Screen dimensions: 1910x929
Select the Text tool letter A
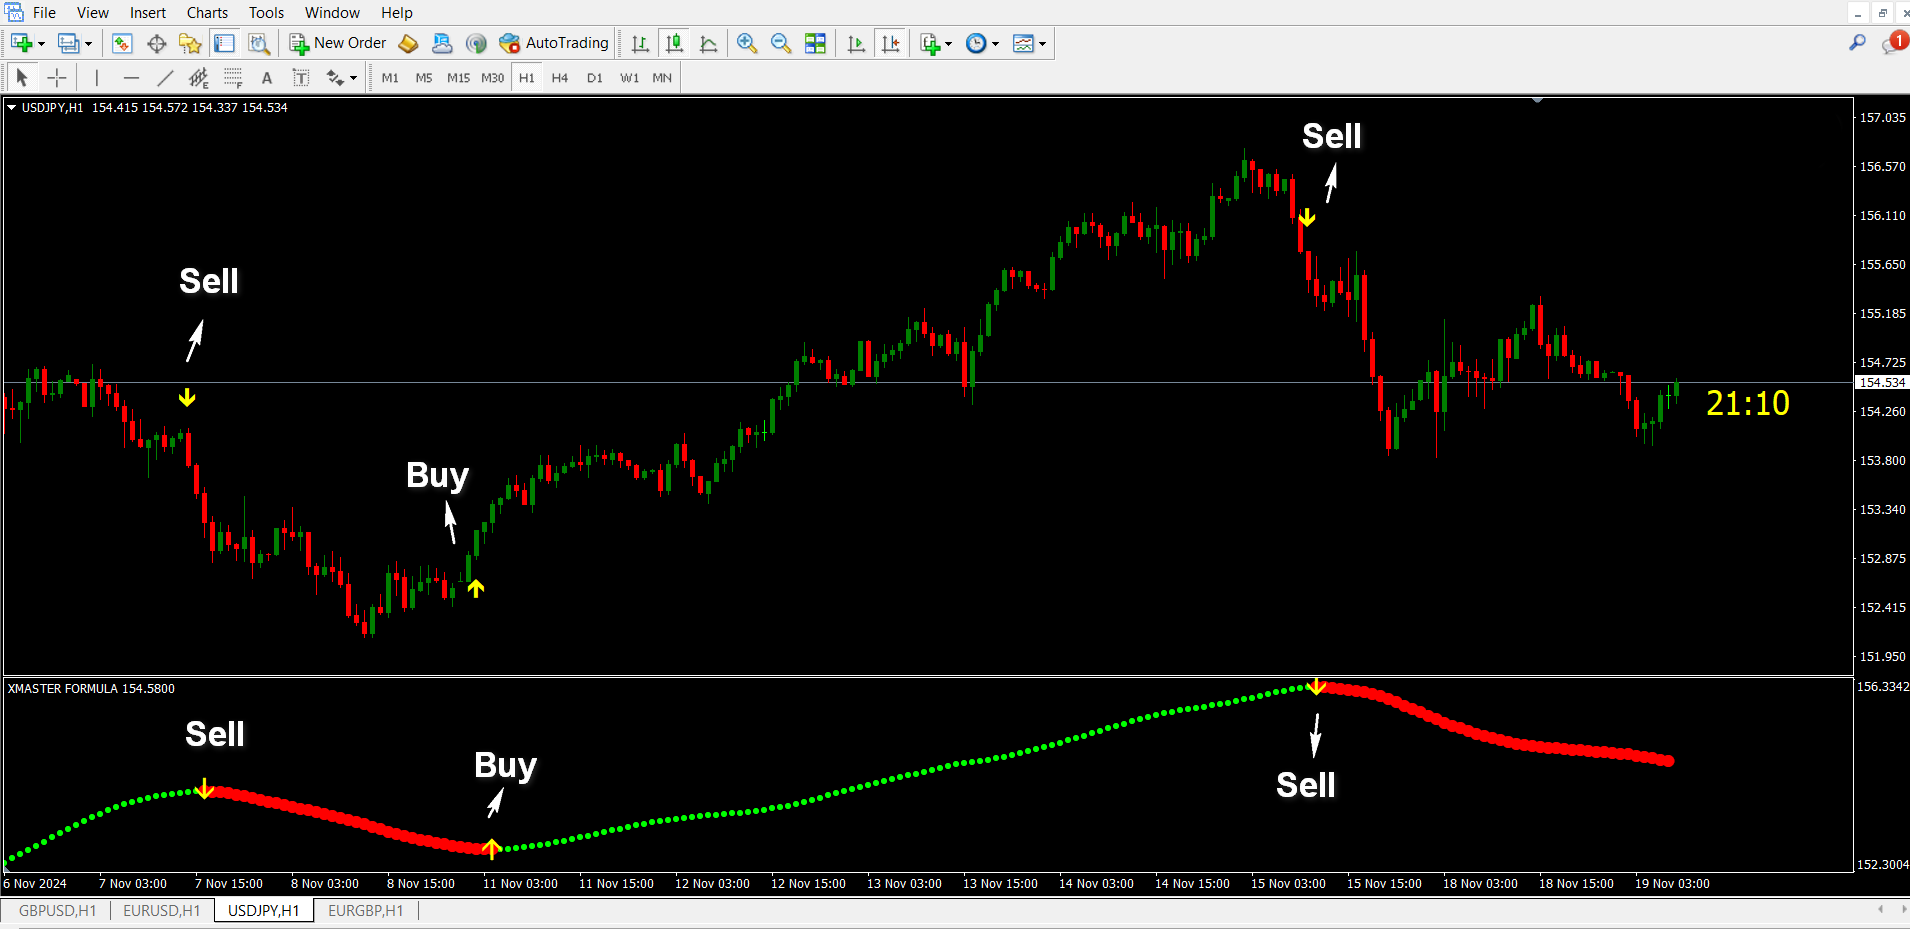(x=267, y=77)
